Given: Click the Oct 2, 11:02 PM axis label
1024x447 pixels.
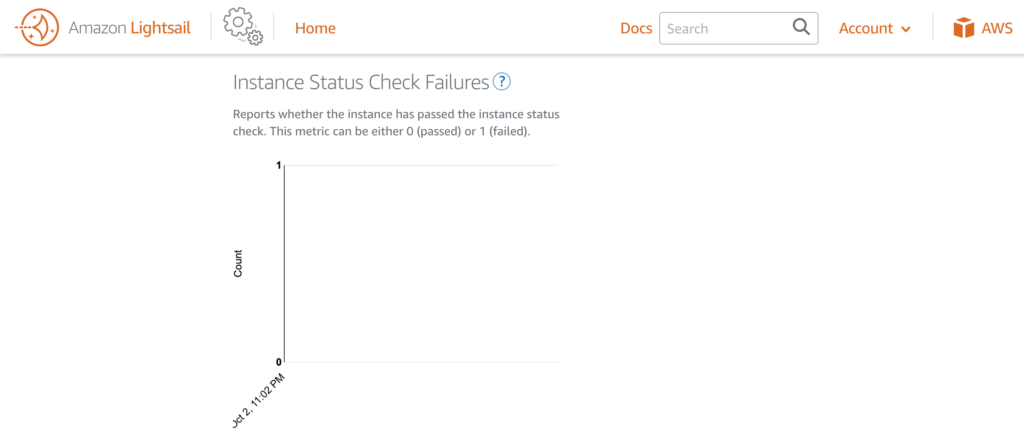Looking at the screenshot, I should [259, 401].
